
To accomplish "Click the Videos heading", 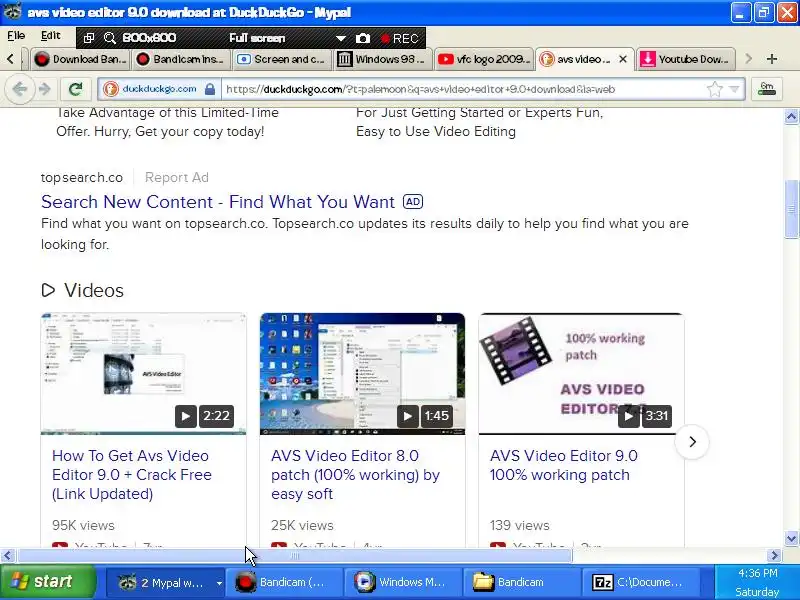I will [x=94, y=290].
